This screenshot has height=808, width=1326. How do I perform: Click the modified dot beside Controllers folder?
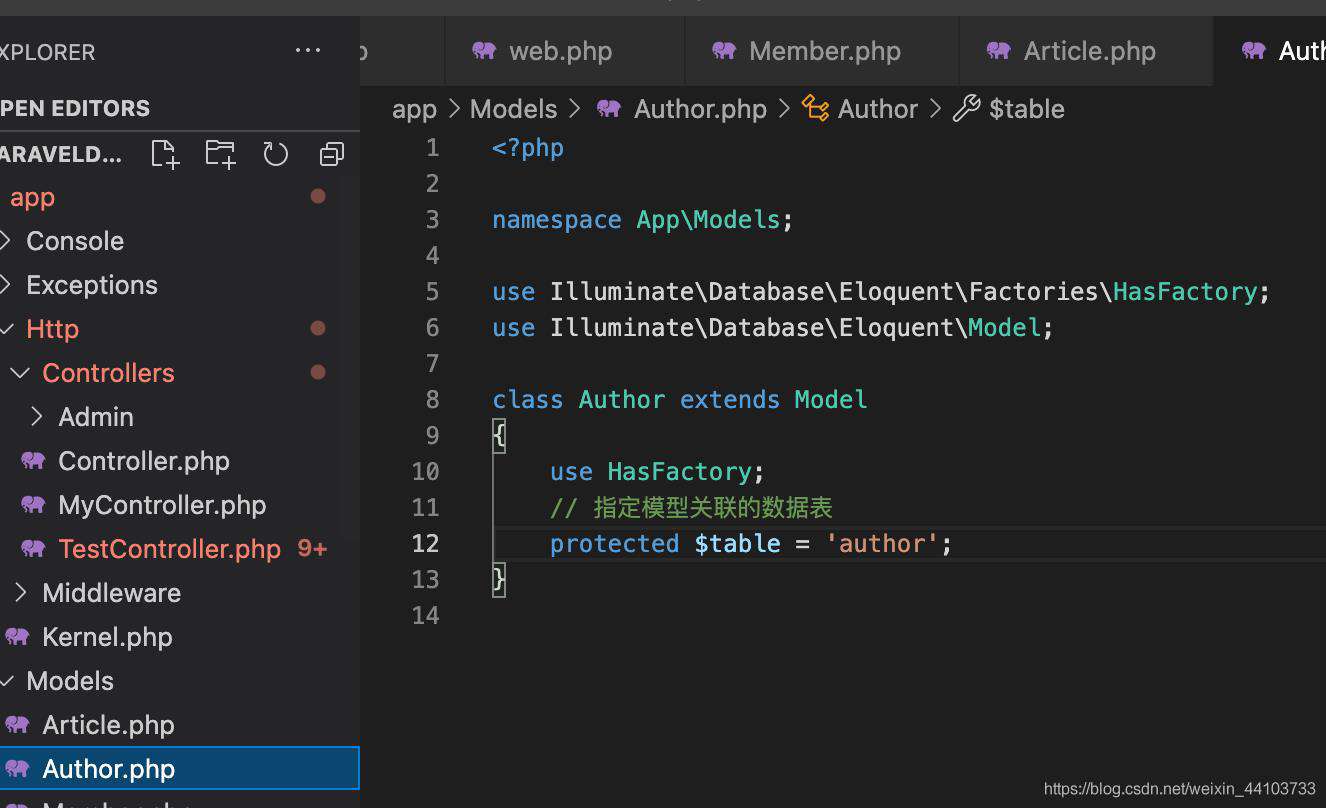click(318, 372)
